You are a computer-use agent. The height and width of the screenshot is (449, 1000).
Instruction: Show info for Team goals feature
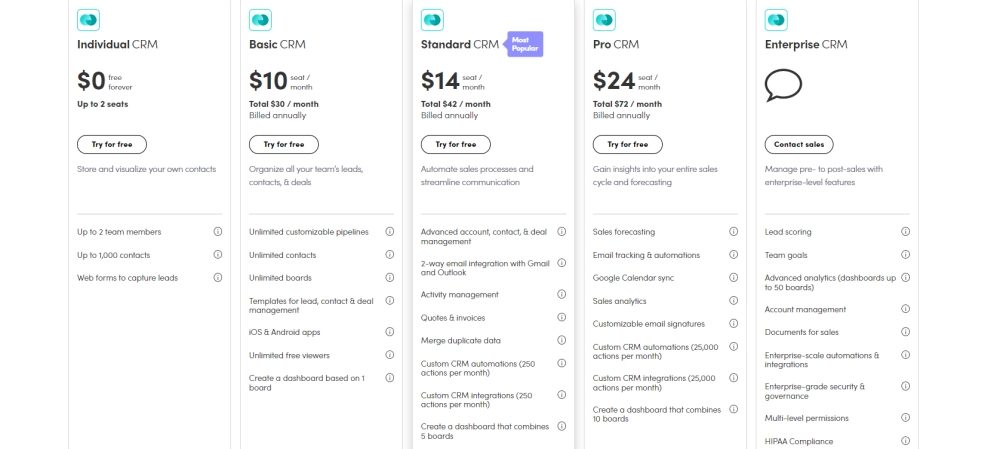[x=905, y=255]
